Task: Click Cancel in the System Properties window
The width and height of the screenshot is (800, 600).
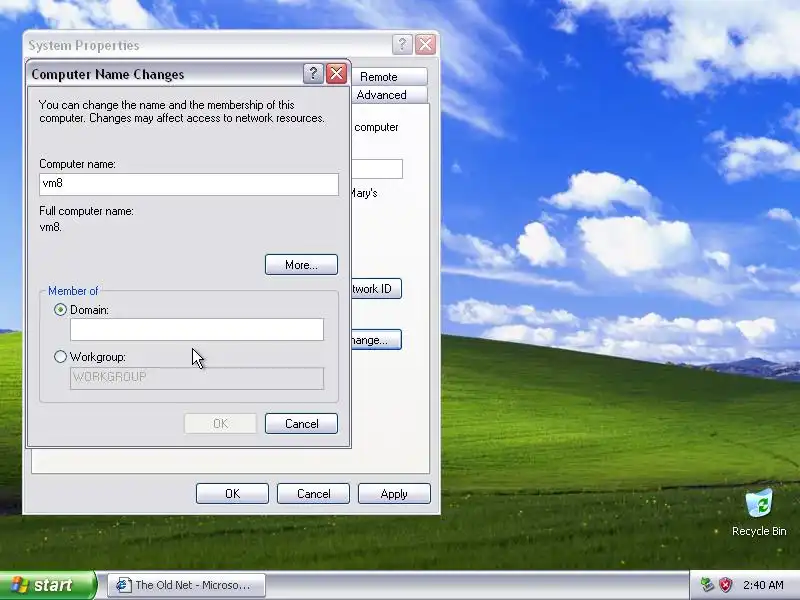Action: pyautogui.click(x=313, y=493)
